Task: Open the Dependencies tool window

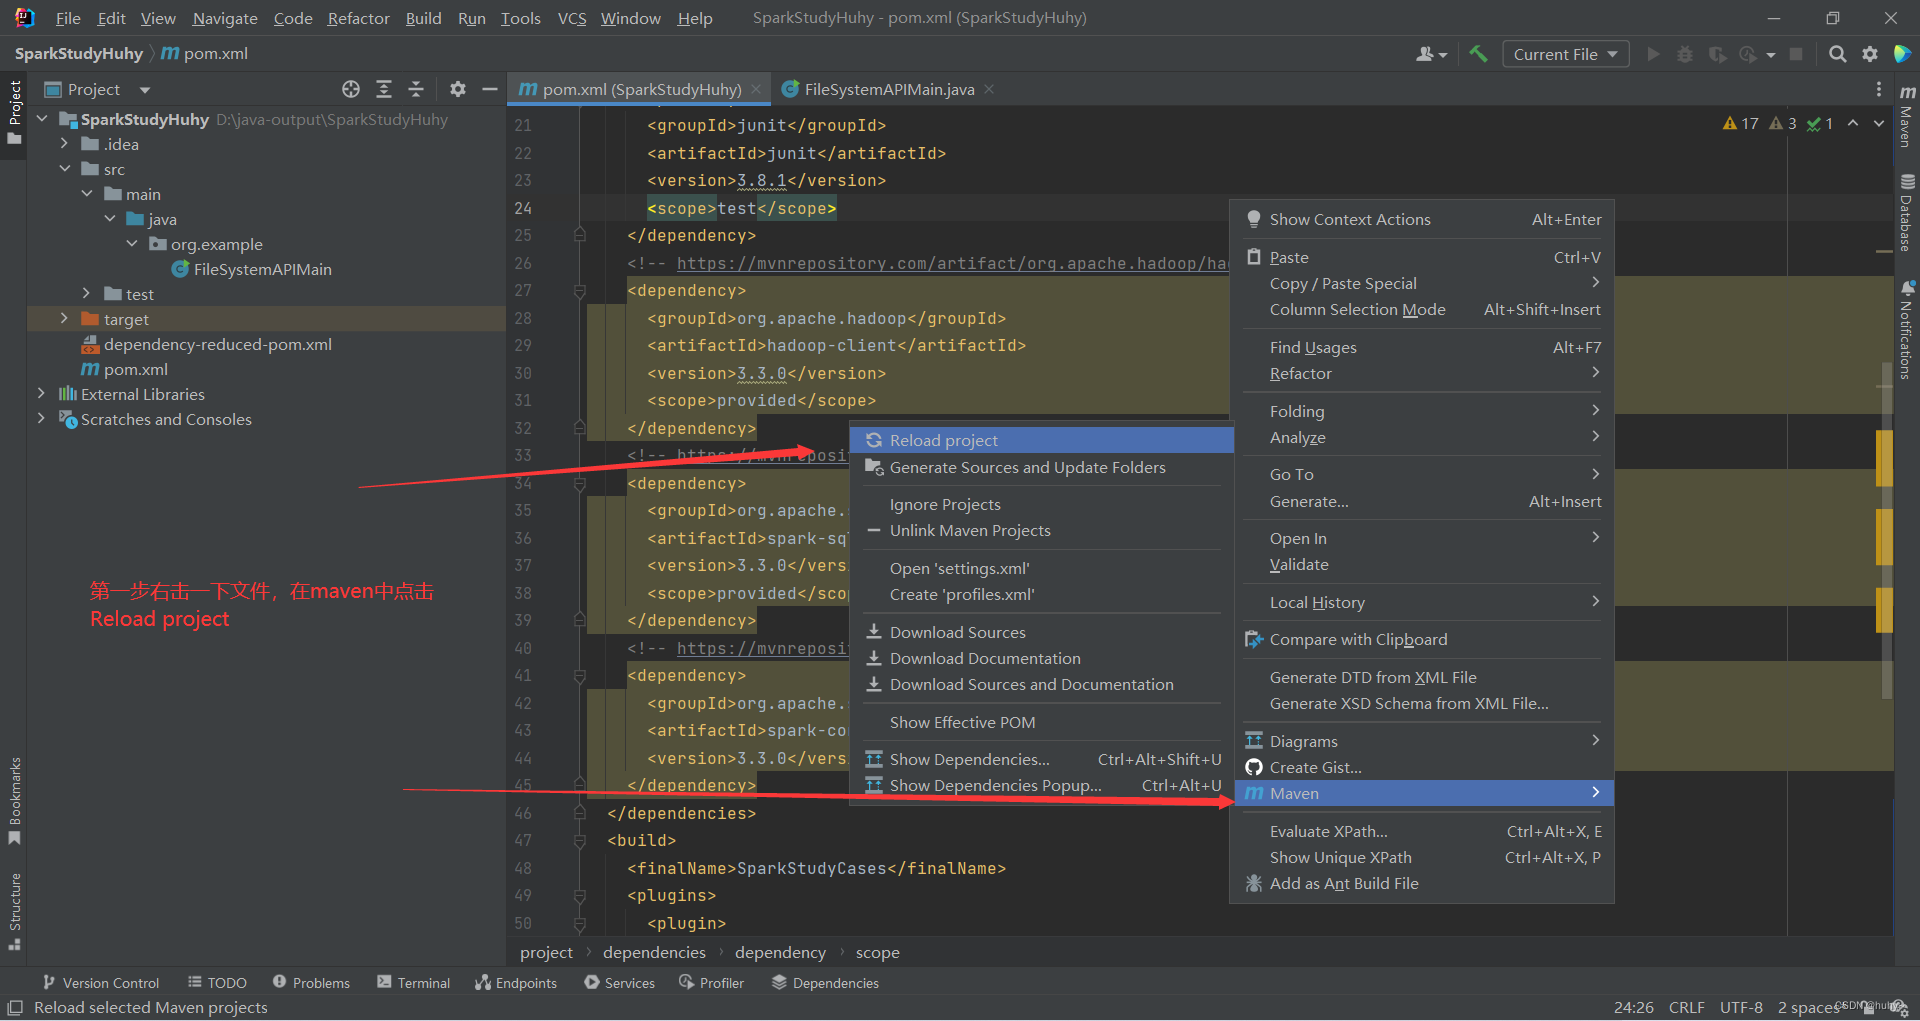Action: click(x=825, y=983)
